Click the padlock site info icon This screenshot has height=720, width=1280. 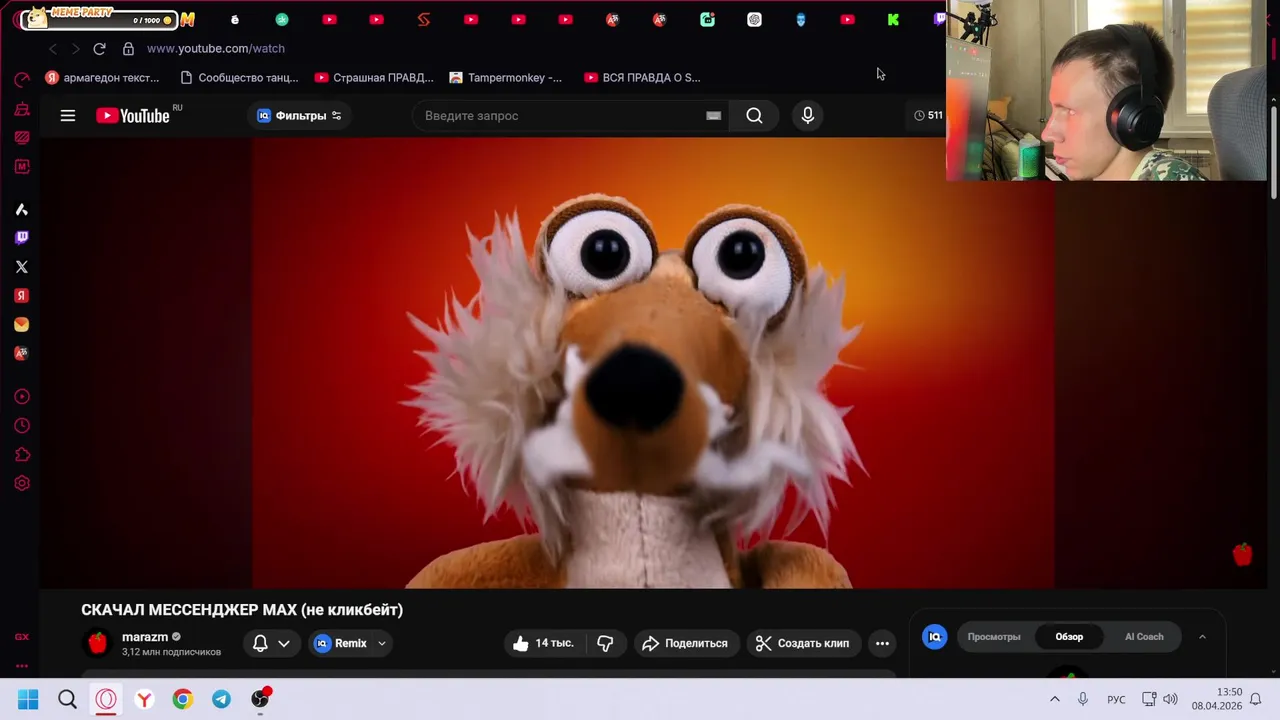[128, 48]
